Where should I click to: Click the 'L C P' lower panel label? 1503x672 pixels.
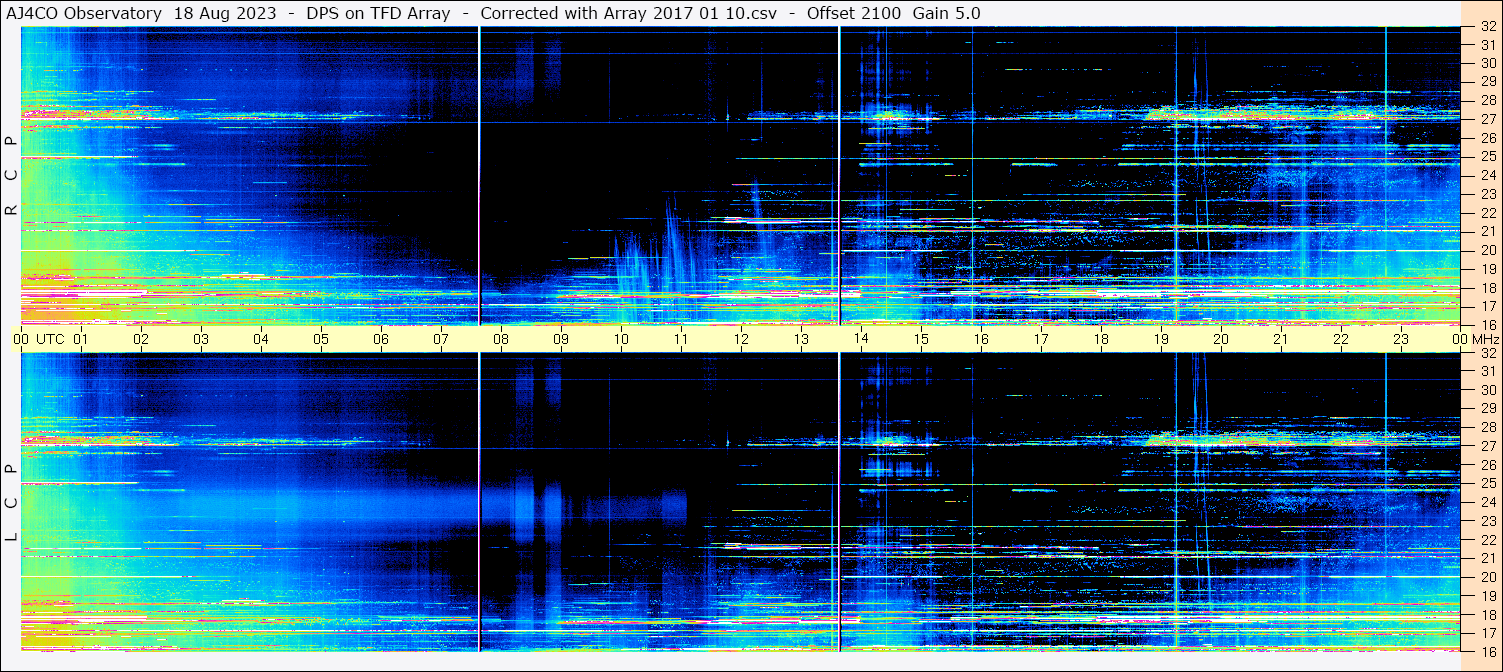tap(11, 503)
